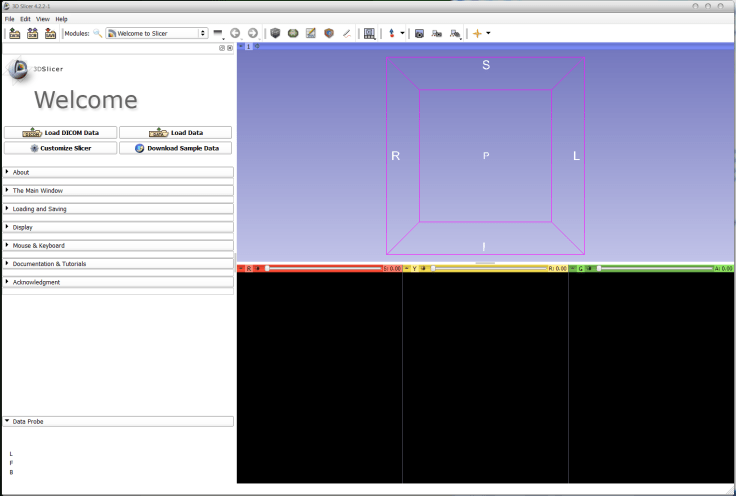
Task: Click the scene view capture icon
Action: (x=437, y=33)
